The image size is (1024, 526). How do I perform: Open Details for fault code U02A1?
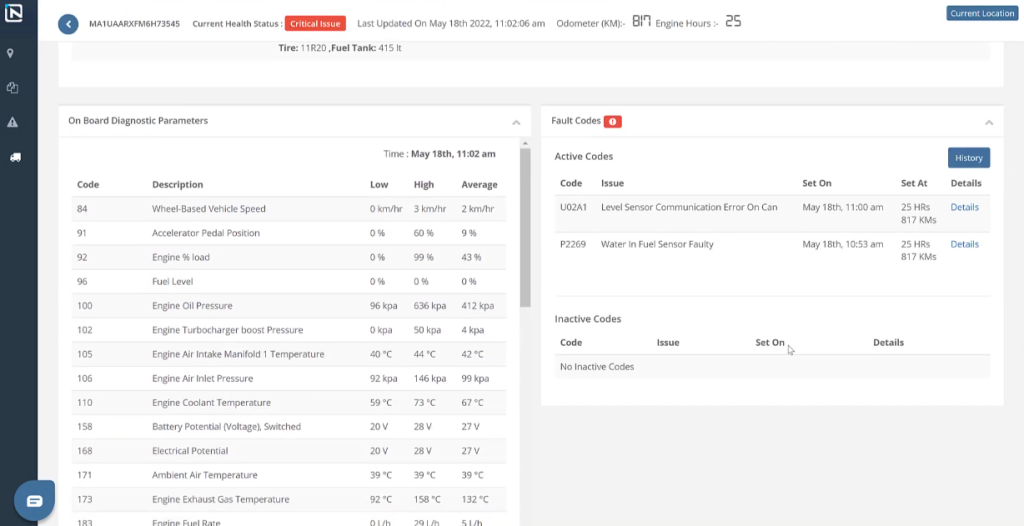[x=964, y=207]
